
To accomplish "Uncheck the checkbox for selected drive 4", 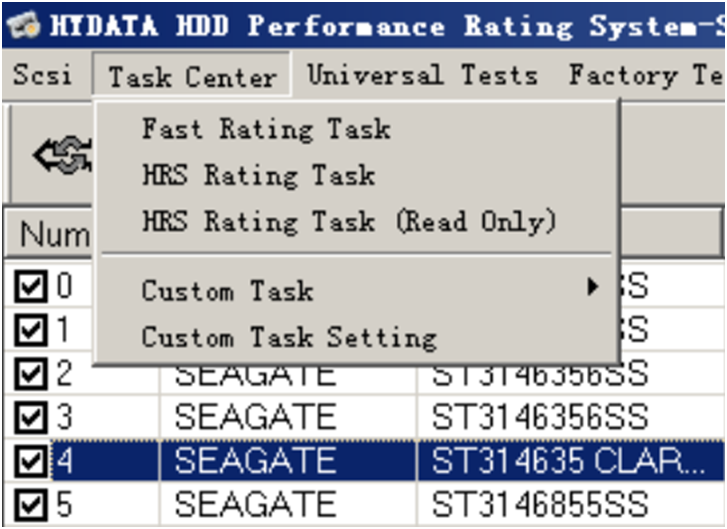I will (31, 461).
